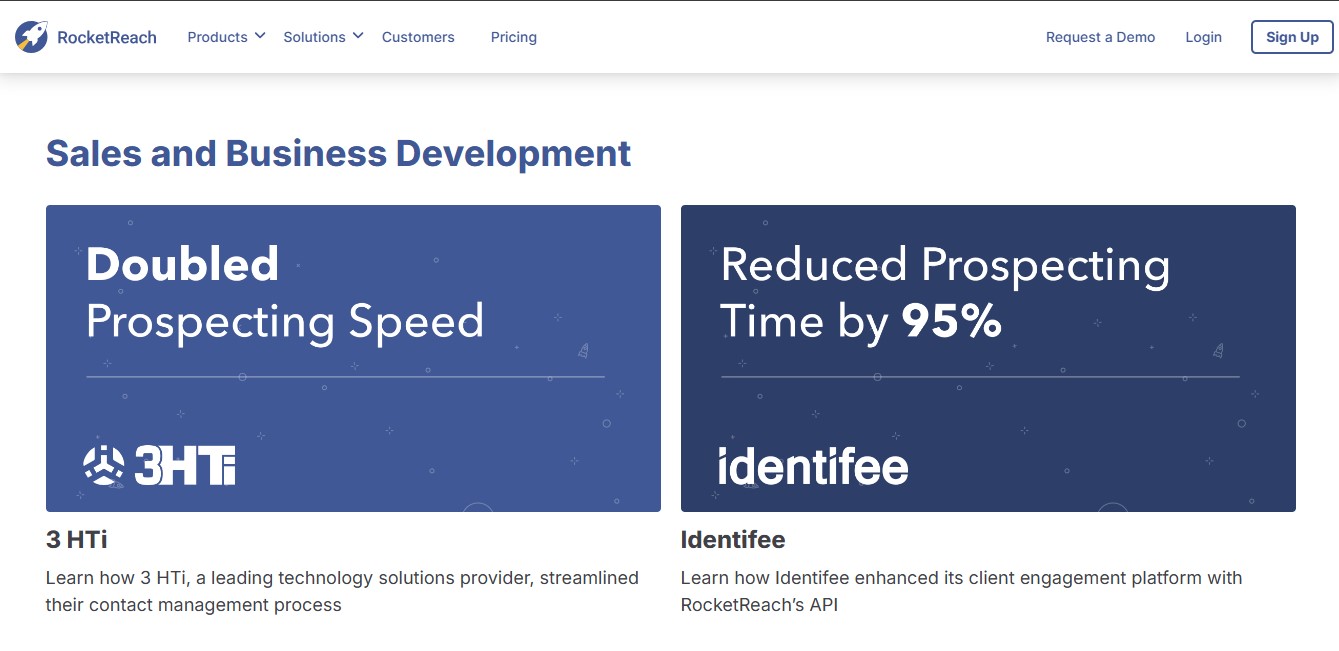The width and height of the screenshot is (1339, 651).
Task: Expand the Products dropdown chevron
Action: [x=260, y=36]
